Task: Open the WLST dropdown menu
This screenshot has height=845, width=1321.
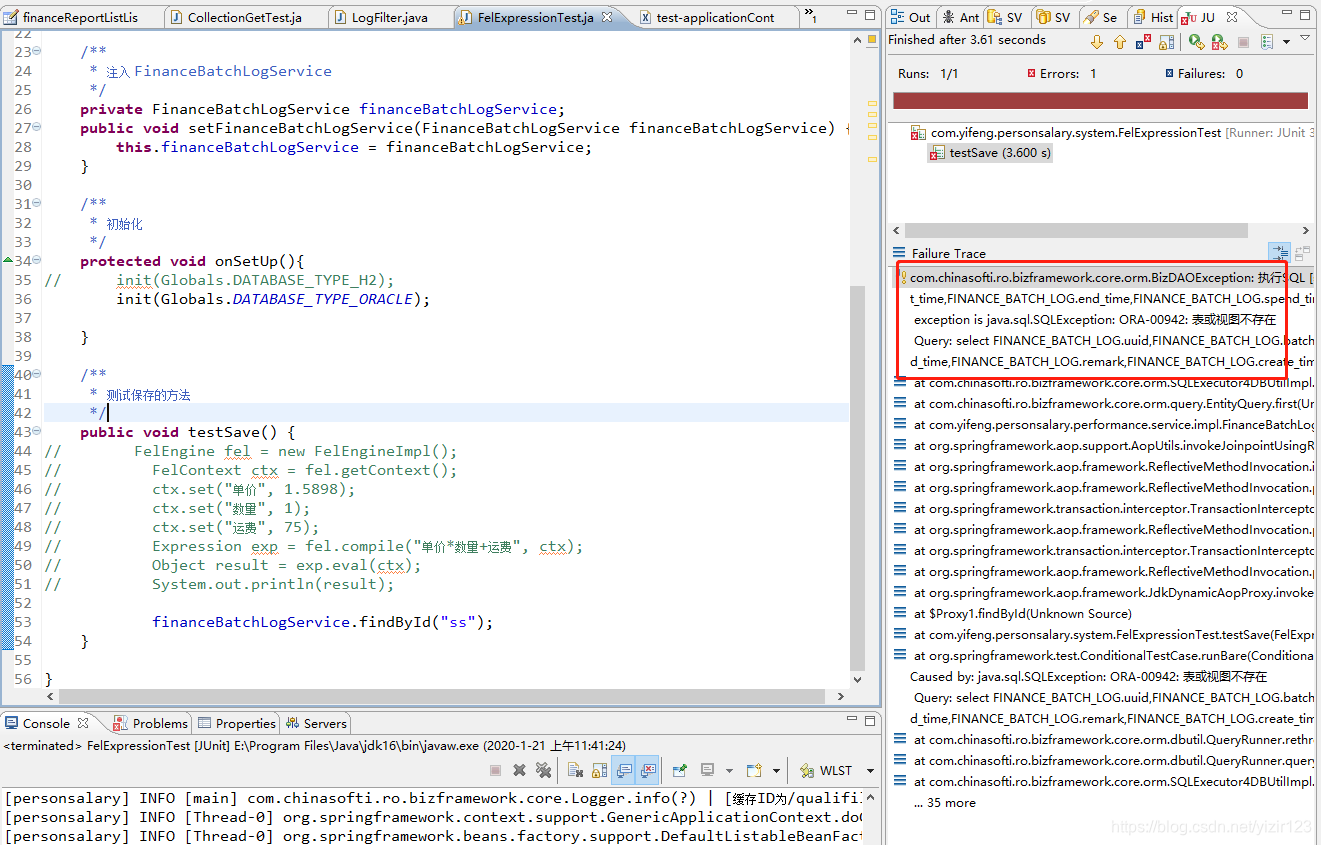Action: pos(868,769)
